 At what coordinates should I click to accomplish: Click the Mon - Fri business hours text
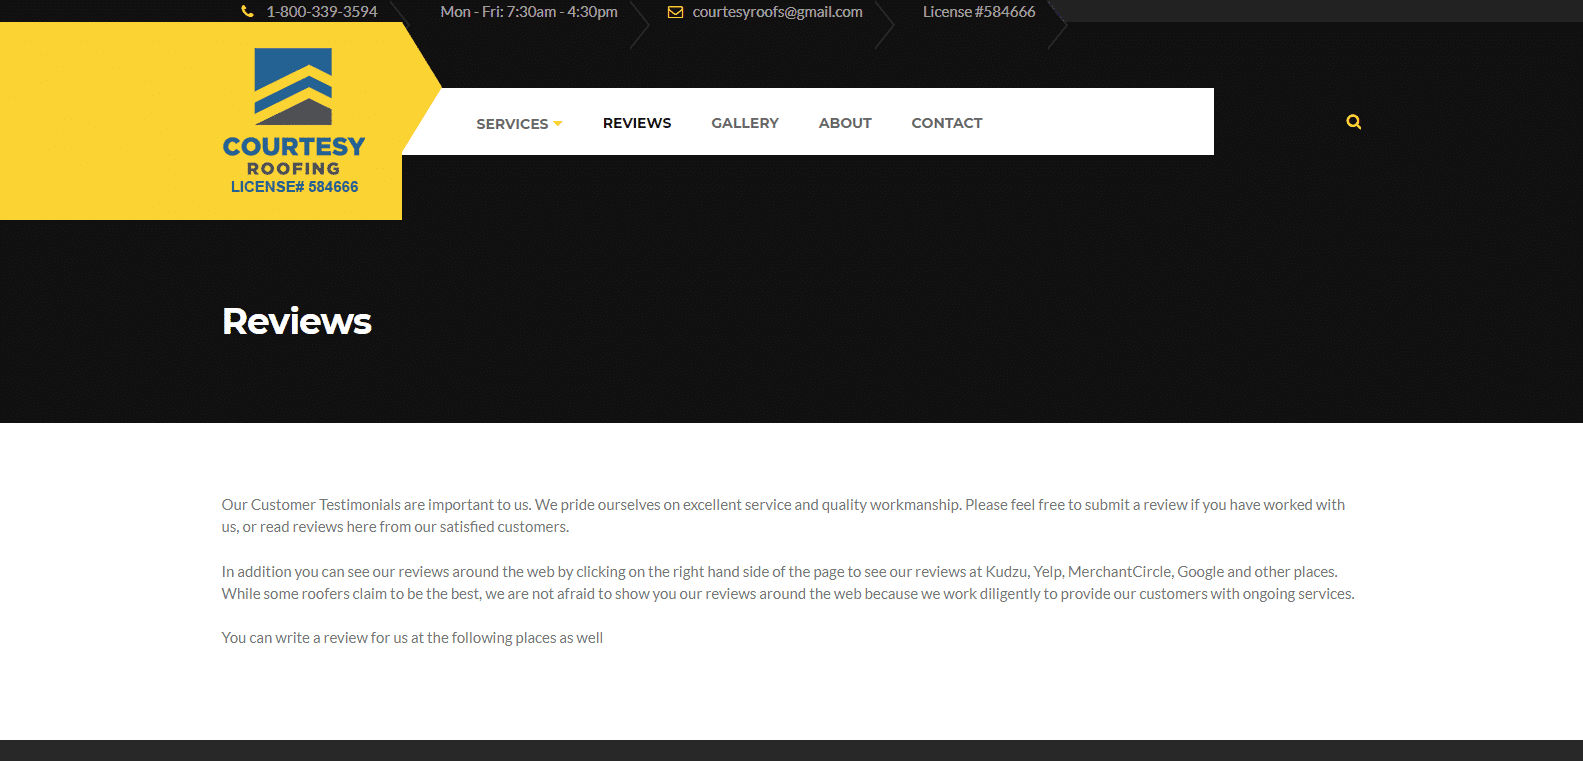529,12
